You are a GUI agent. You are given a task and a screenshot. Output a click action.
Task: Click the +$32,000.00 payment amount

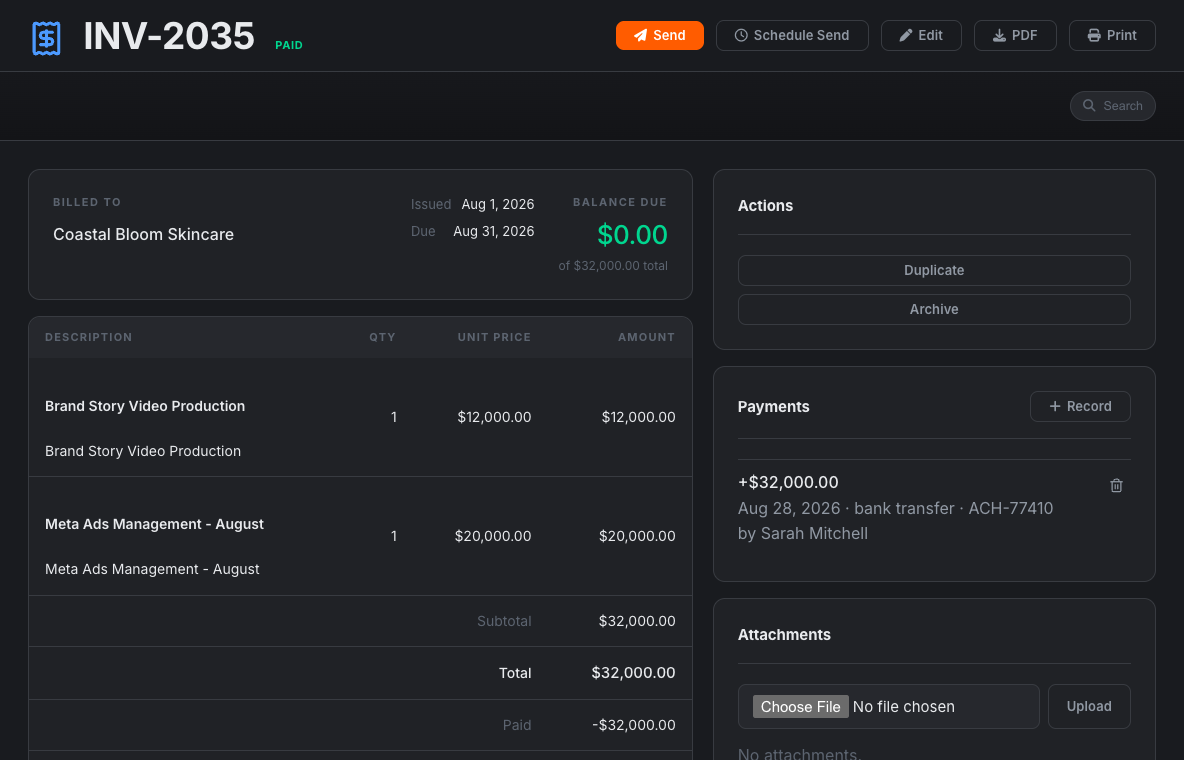[788, 482]
